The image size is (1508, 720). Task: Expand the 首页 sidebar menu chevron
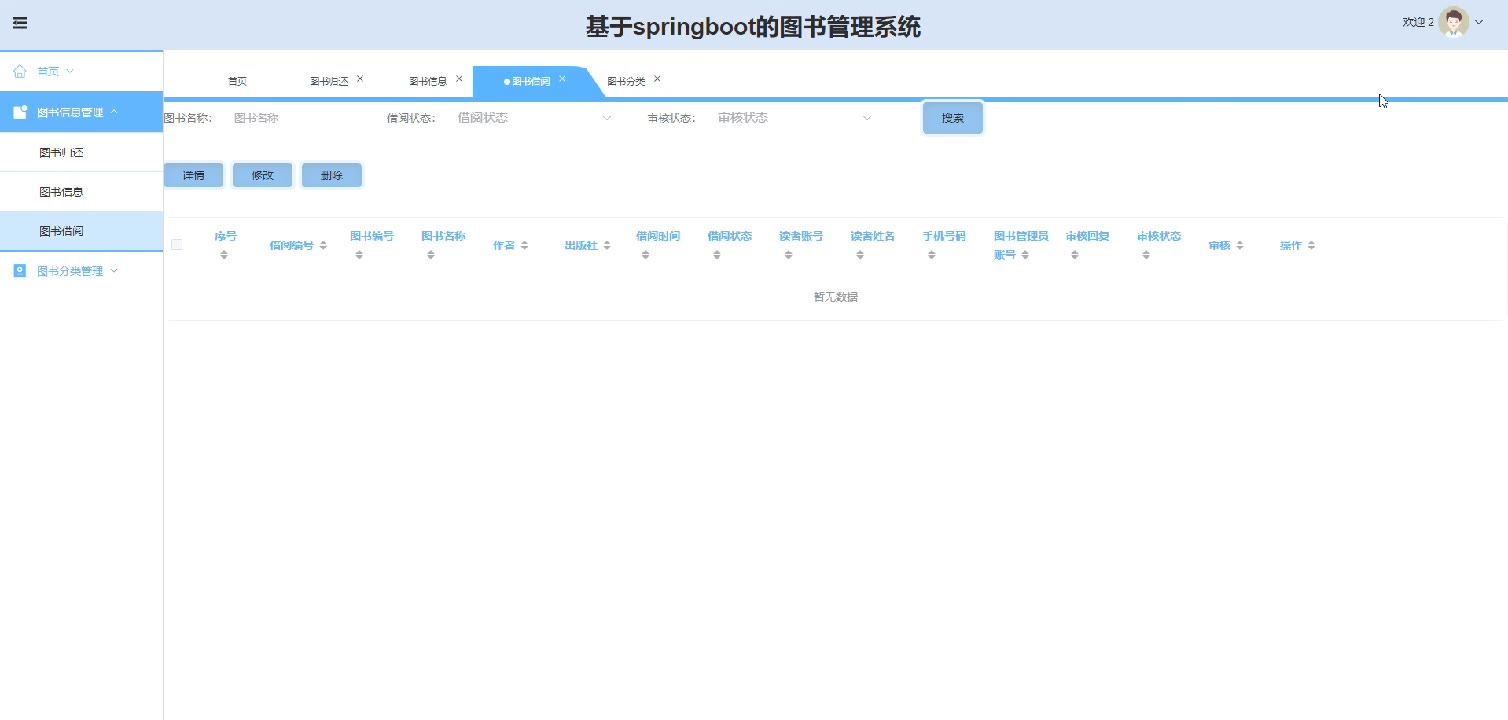tap(70, 71)
